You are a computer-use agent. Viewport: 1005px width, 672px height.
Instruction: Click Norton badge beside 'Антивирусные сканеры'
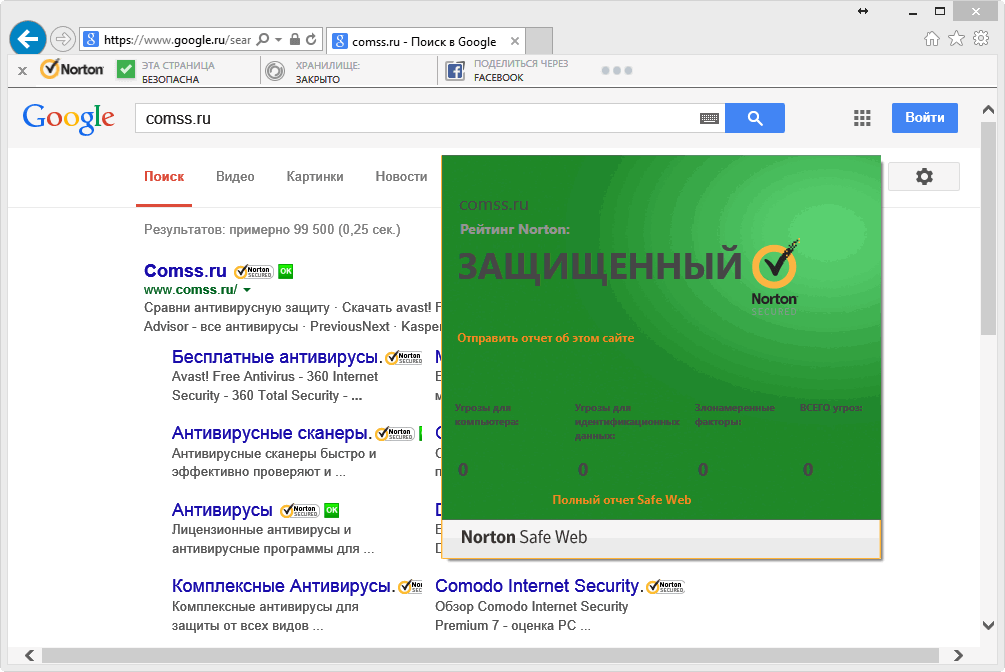click(x=394, y=433)
